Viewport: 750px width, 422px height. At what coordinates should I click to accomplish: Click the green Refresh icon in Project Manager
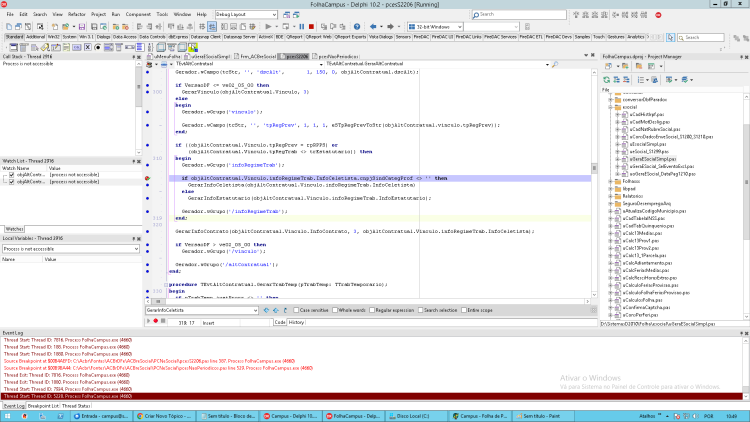pos(607,80)
